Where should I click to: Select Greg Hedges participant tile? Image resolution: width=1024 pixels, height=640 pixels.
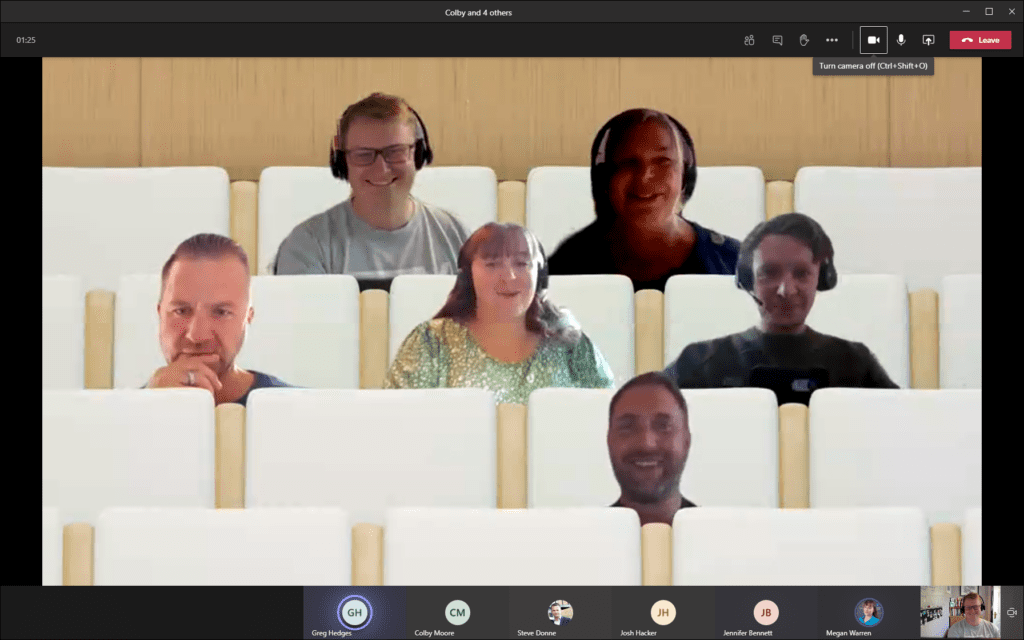(x=354, y=613)
